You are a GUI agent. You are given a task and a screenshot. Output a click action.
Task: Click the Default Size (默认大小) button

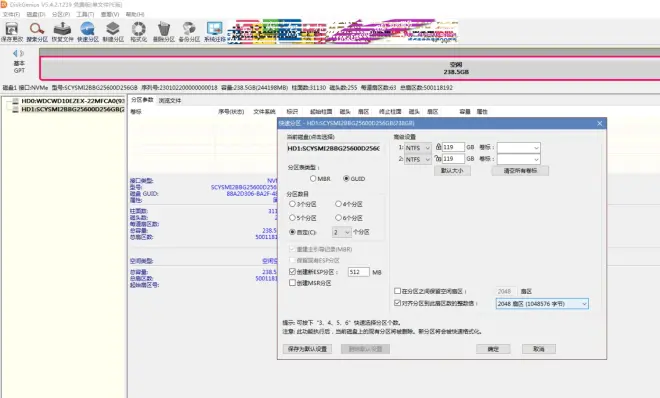tap(452, 171)
